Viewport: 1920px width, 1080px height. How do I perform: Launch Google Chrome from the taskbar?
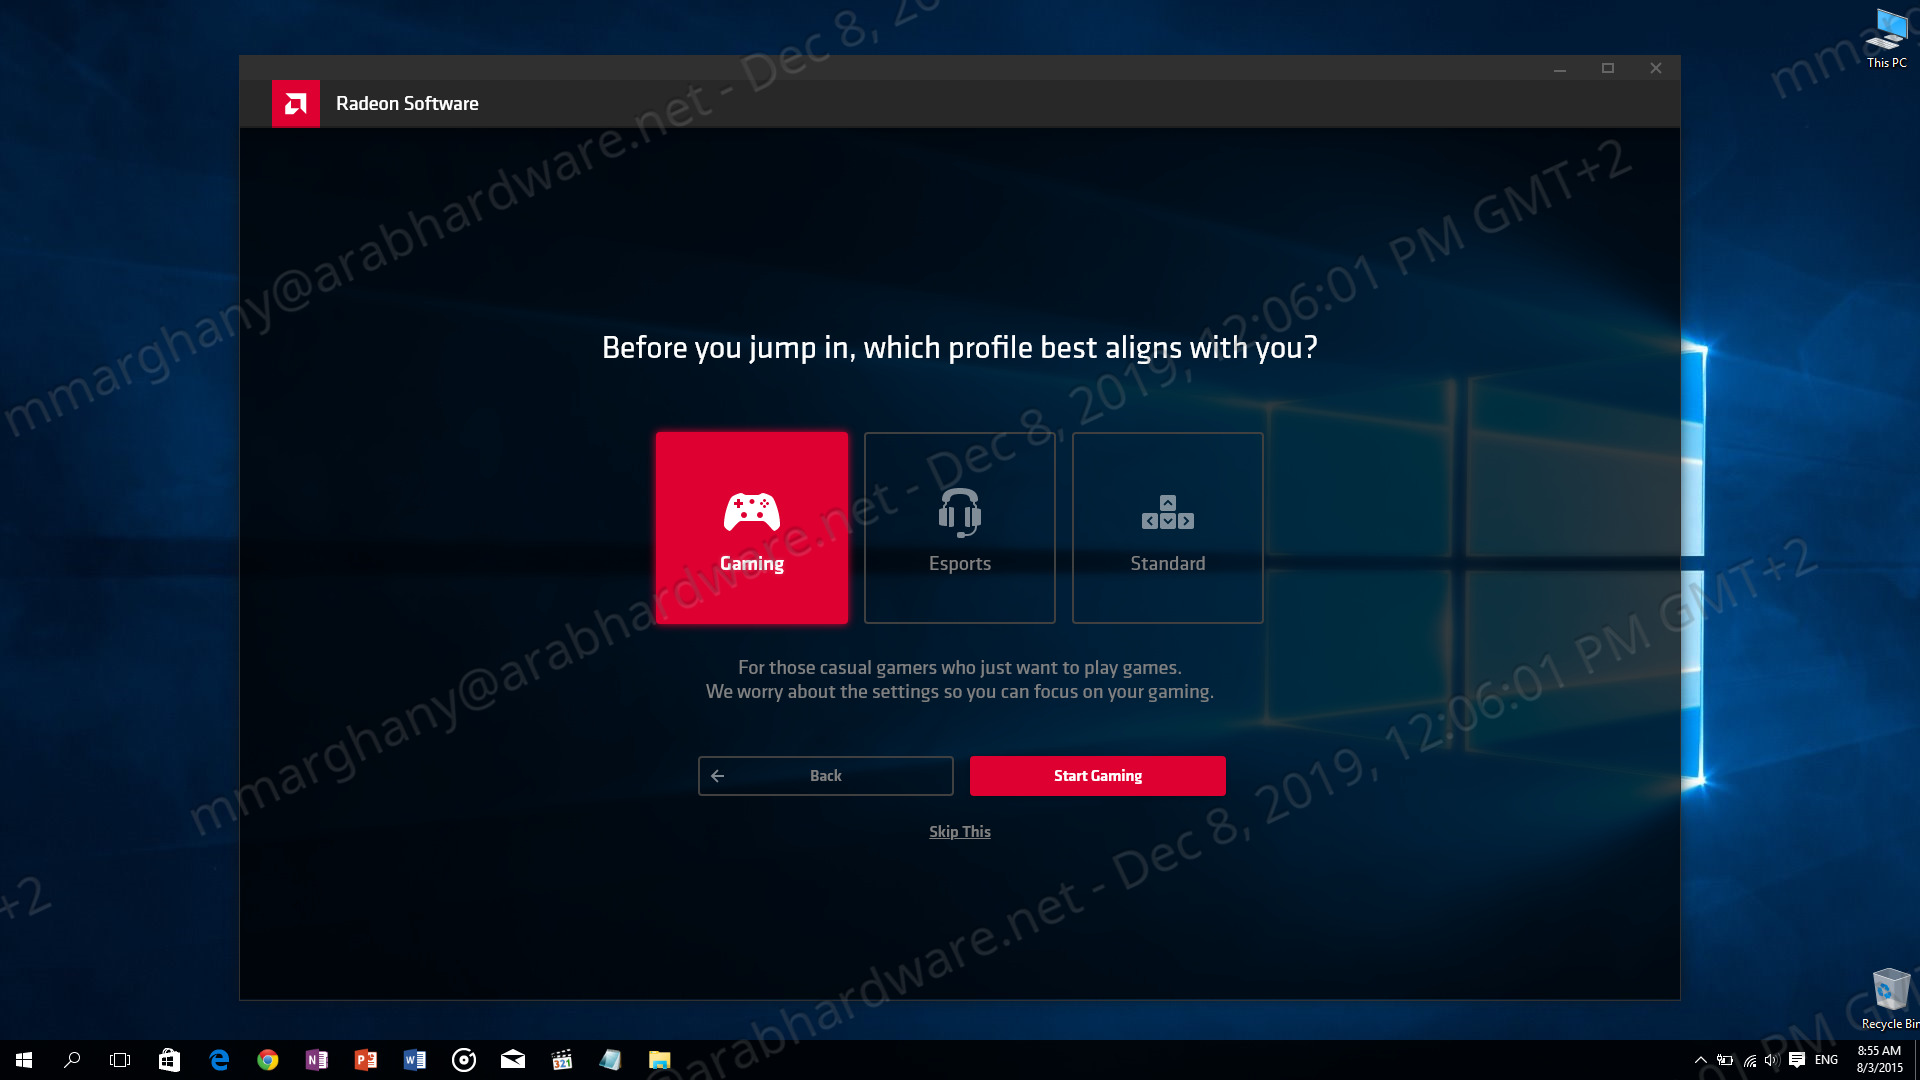267,1060
